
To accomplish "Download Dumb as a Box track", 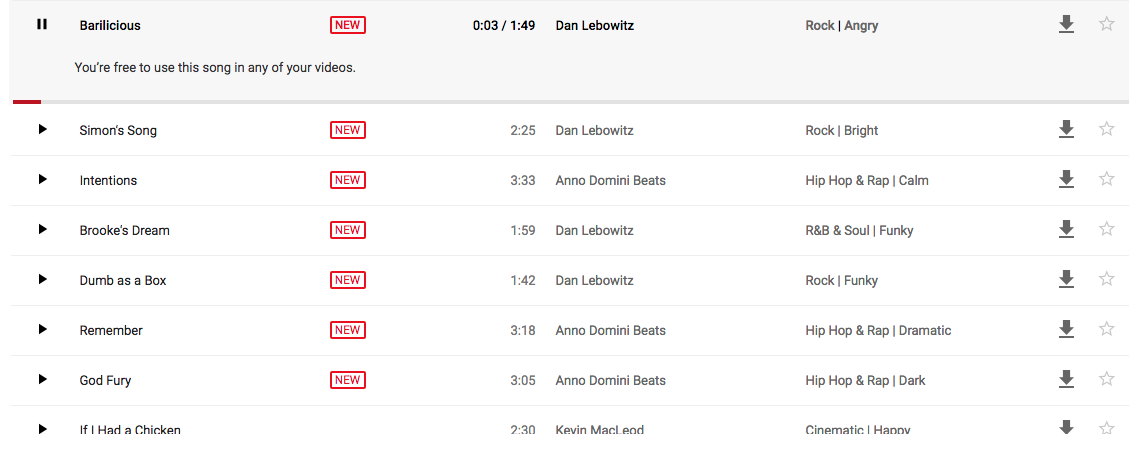I will (1066, 279).
